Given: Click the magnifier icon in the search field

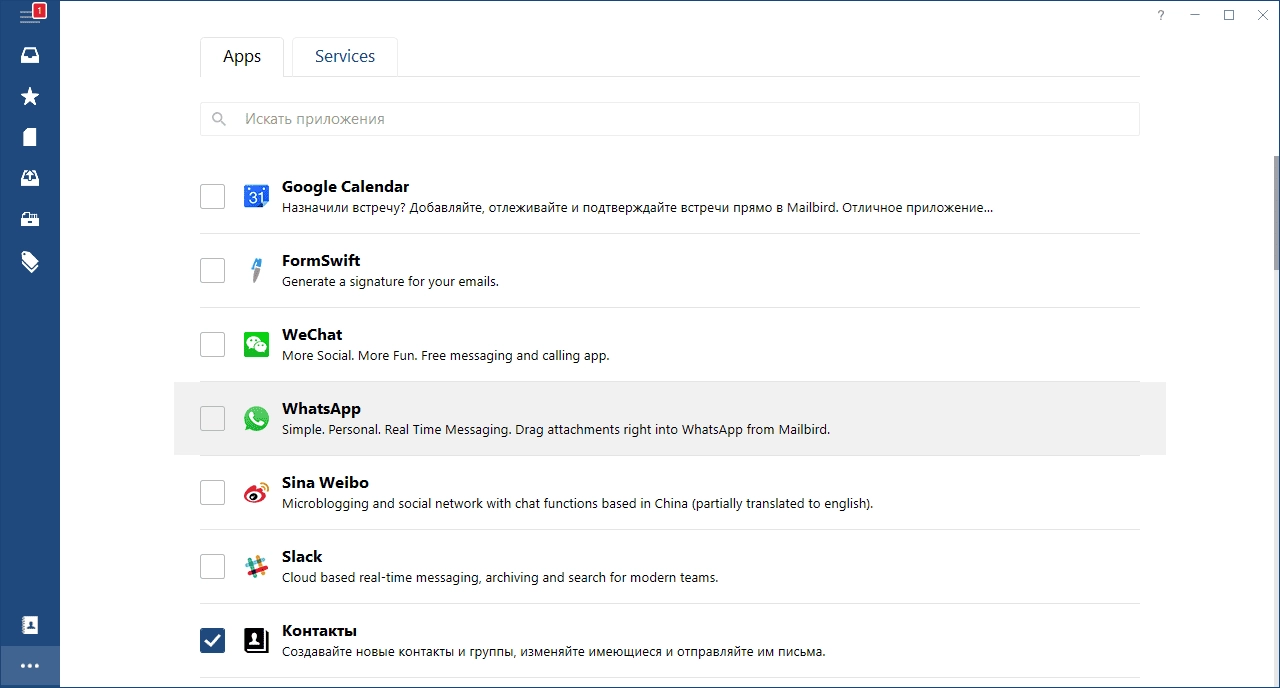Looking at the screenshot, I should pos(219,119).
